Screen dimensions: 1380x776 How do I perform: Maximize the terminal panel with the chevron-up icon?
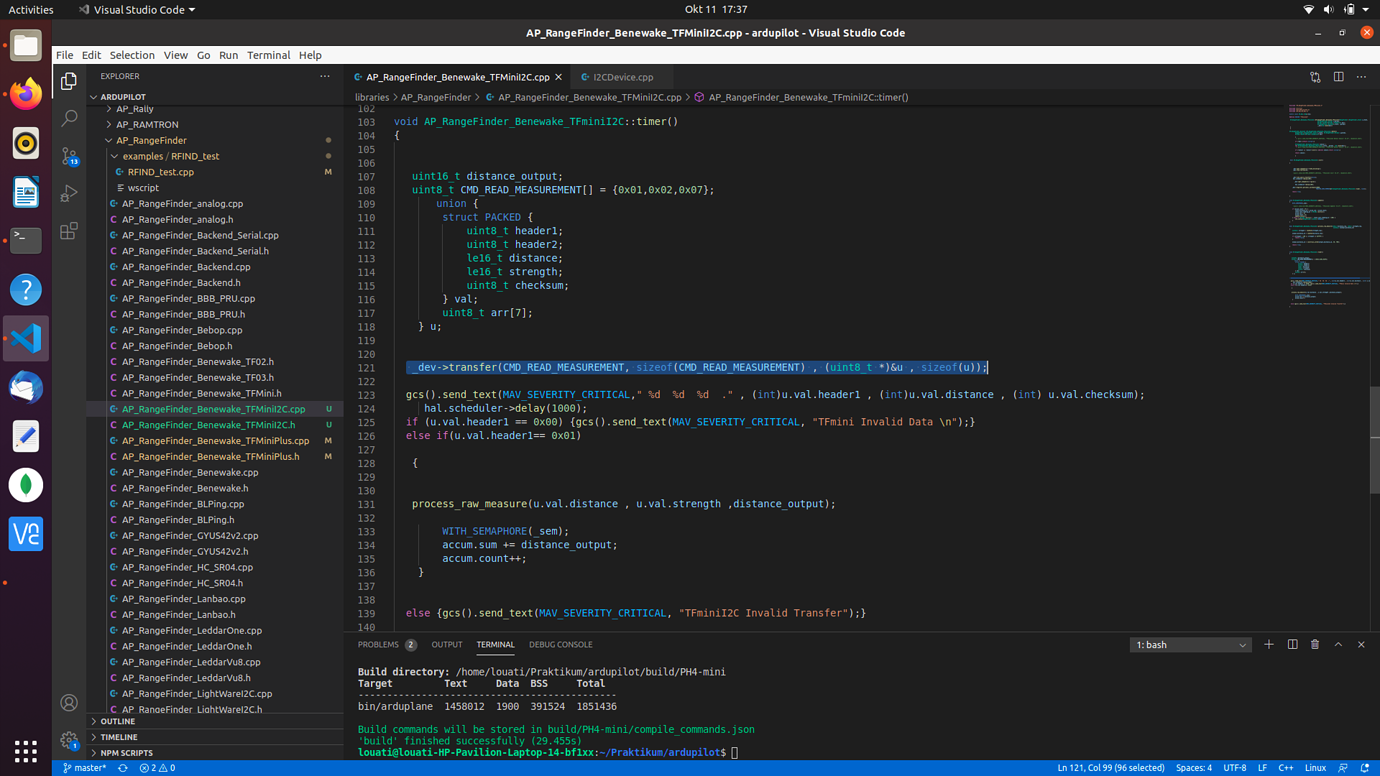[1338, 645]
